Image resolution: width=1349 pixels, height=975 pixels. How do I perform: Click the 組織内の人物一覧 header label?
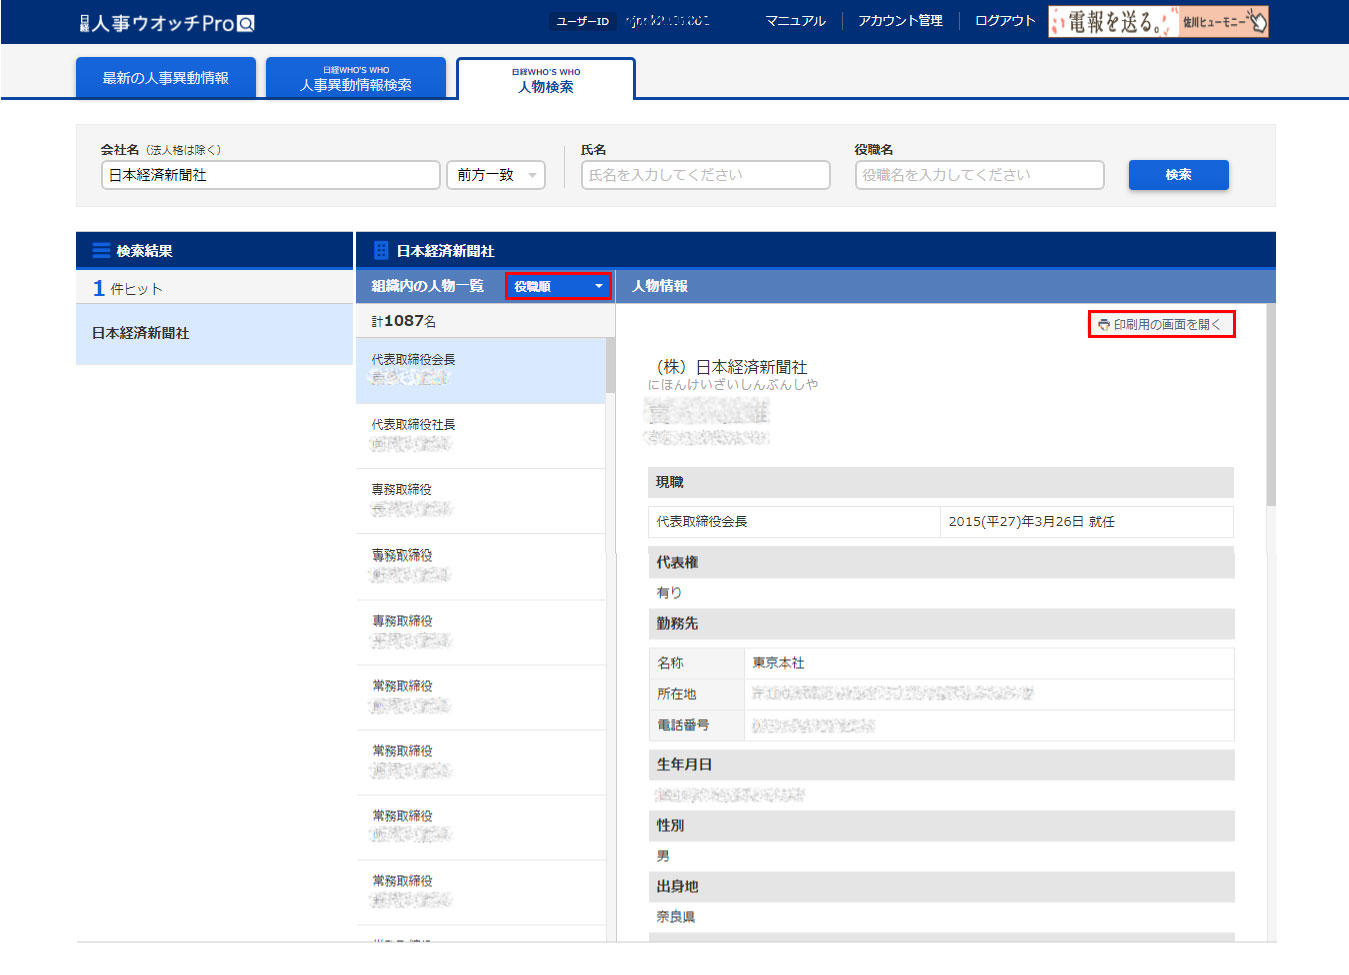[x=428, y=286]
